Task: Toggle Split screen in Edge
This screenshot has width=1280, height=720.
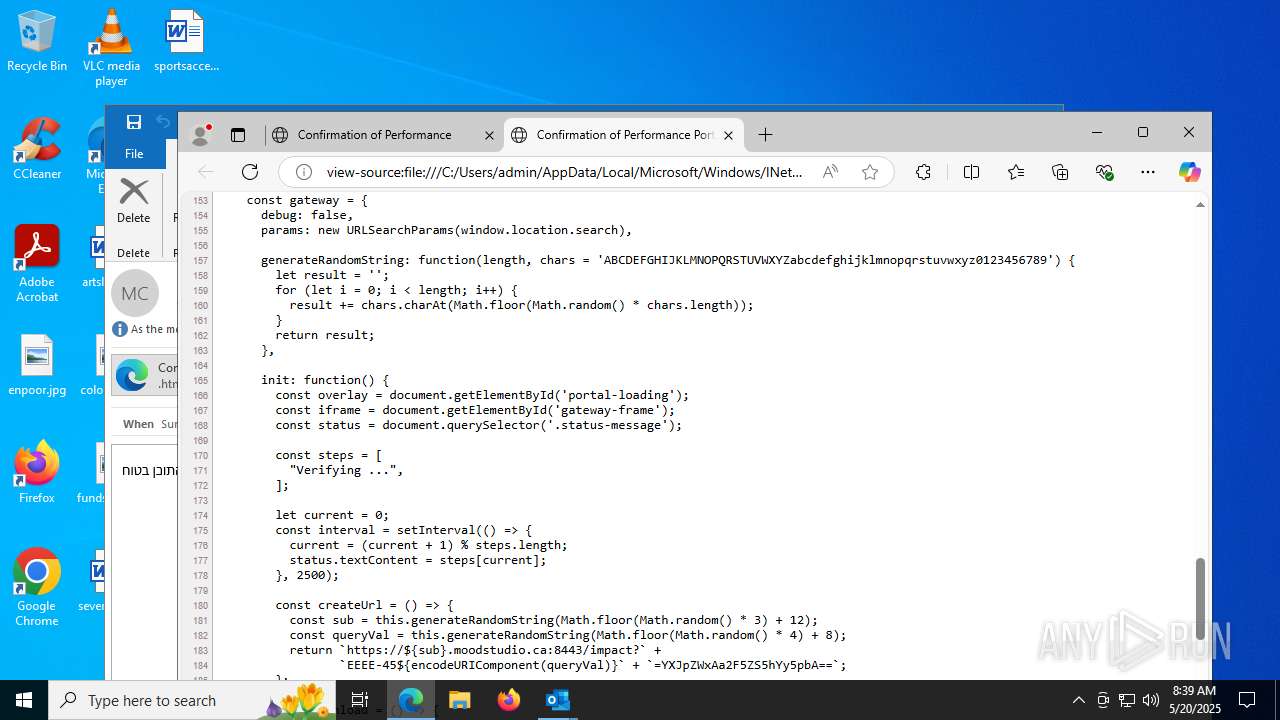Action: [x=971, y=172]
